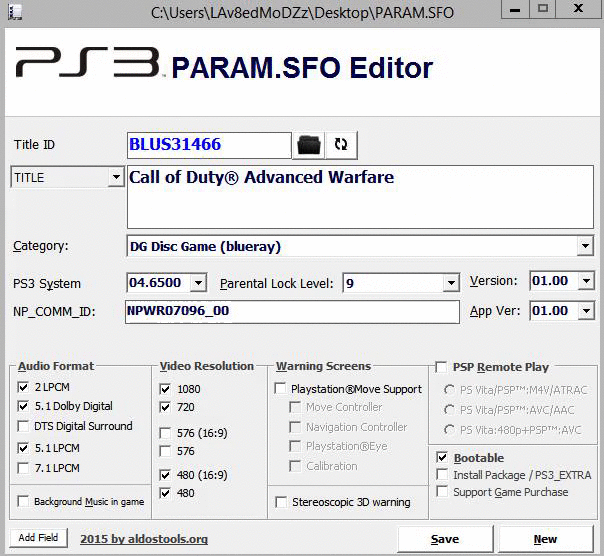Image resolution: width=604 pixels, height=556 pixels.
Task: Enable Install Package / PS3_EXTRA checkbox
Action: click(442, 475)
